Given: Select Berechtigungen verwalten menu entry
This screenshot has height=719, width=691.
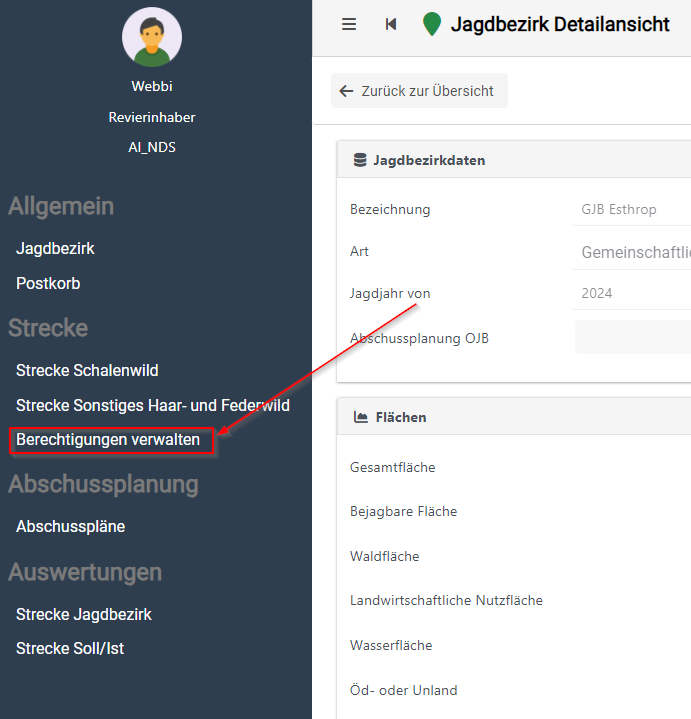Looking at the screenshot, I should (x=108, y=440).
